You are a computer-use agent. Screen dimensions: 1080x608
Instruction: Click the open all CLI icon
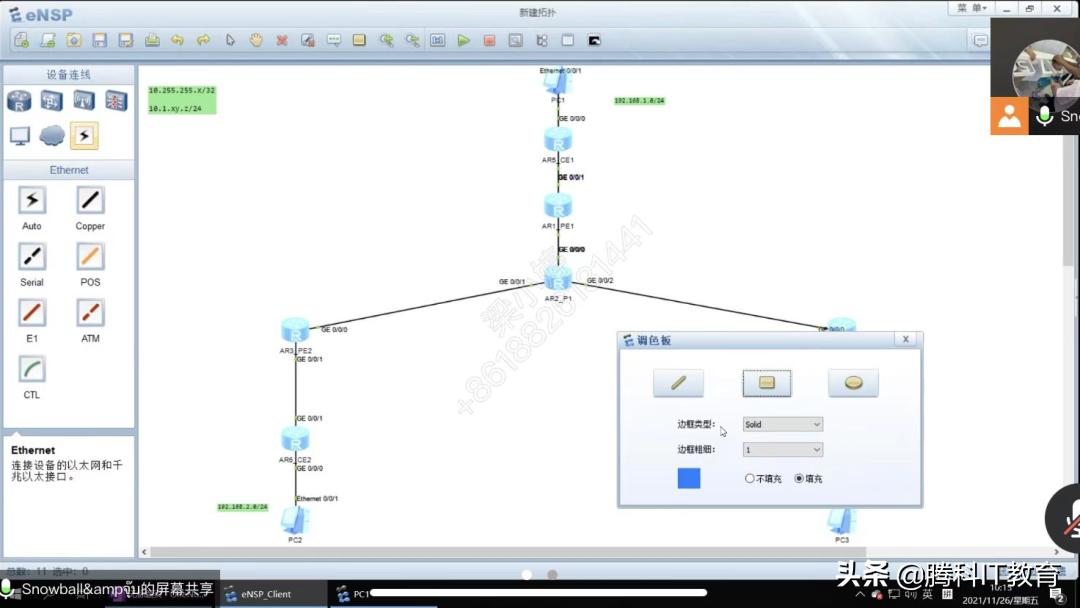594,40
